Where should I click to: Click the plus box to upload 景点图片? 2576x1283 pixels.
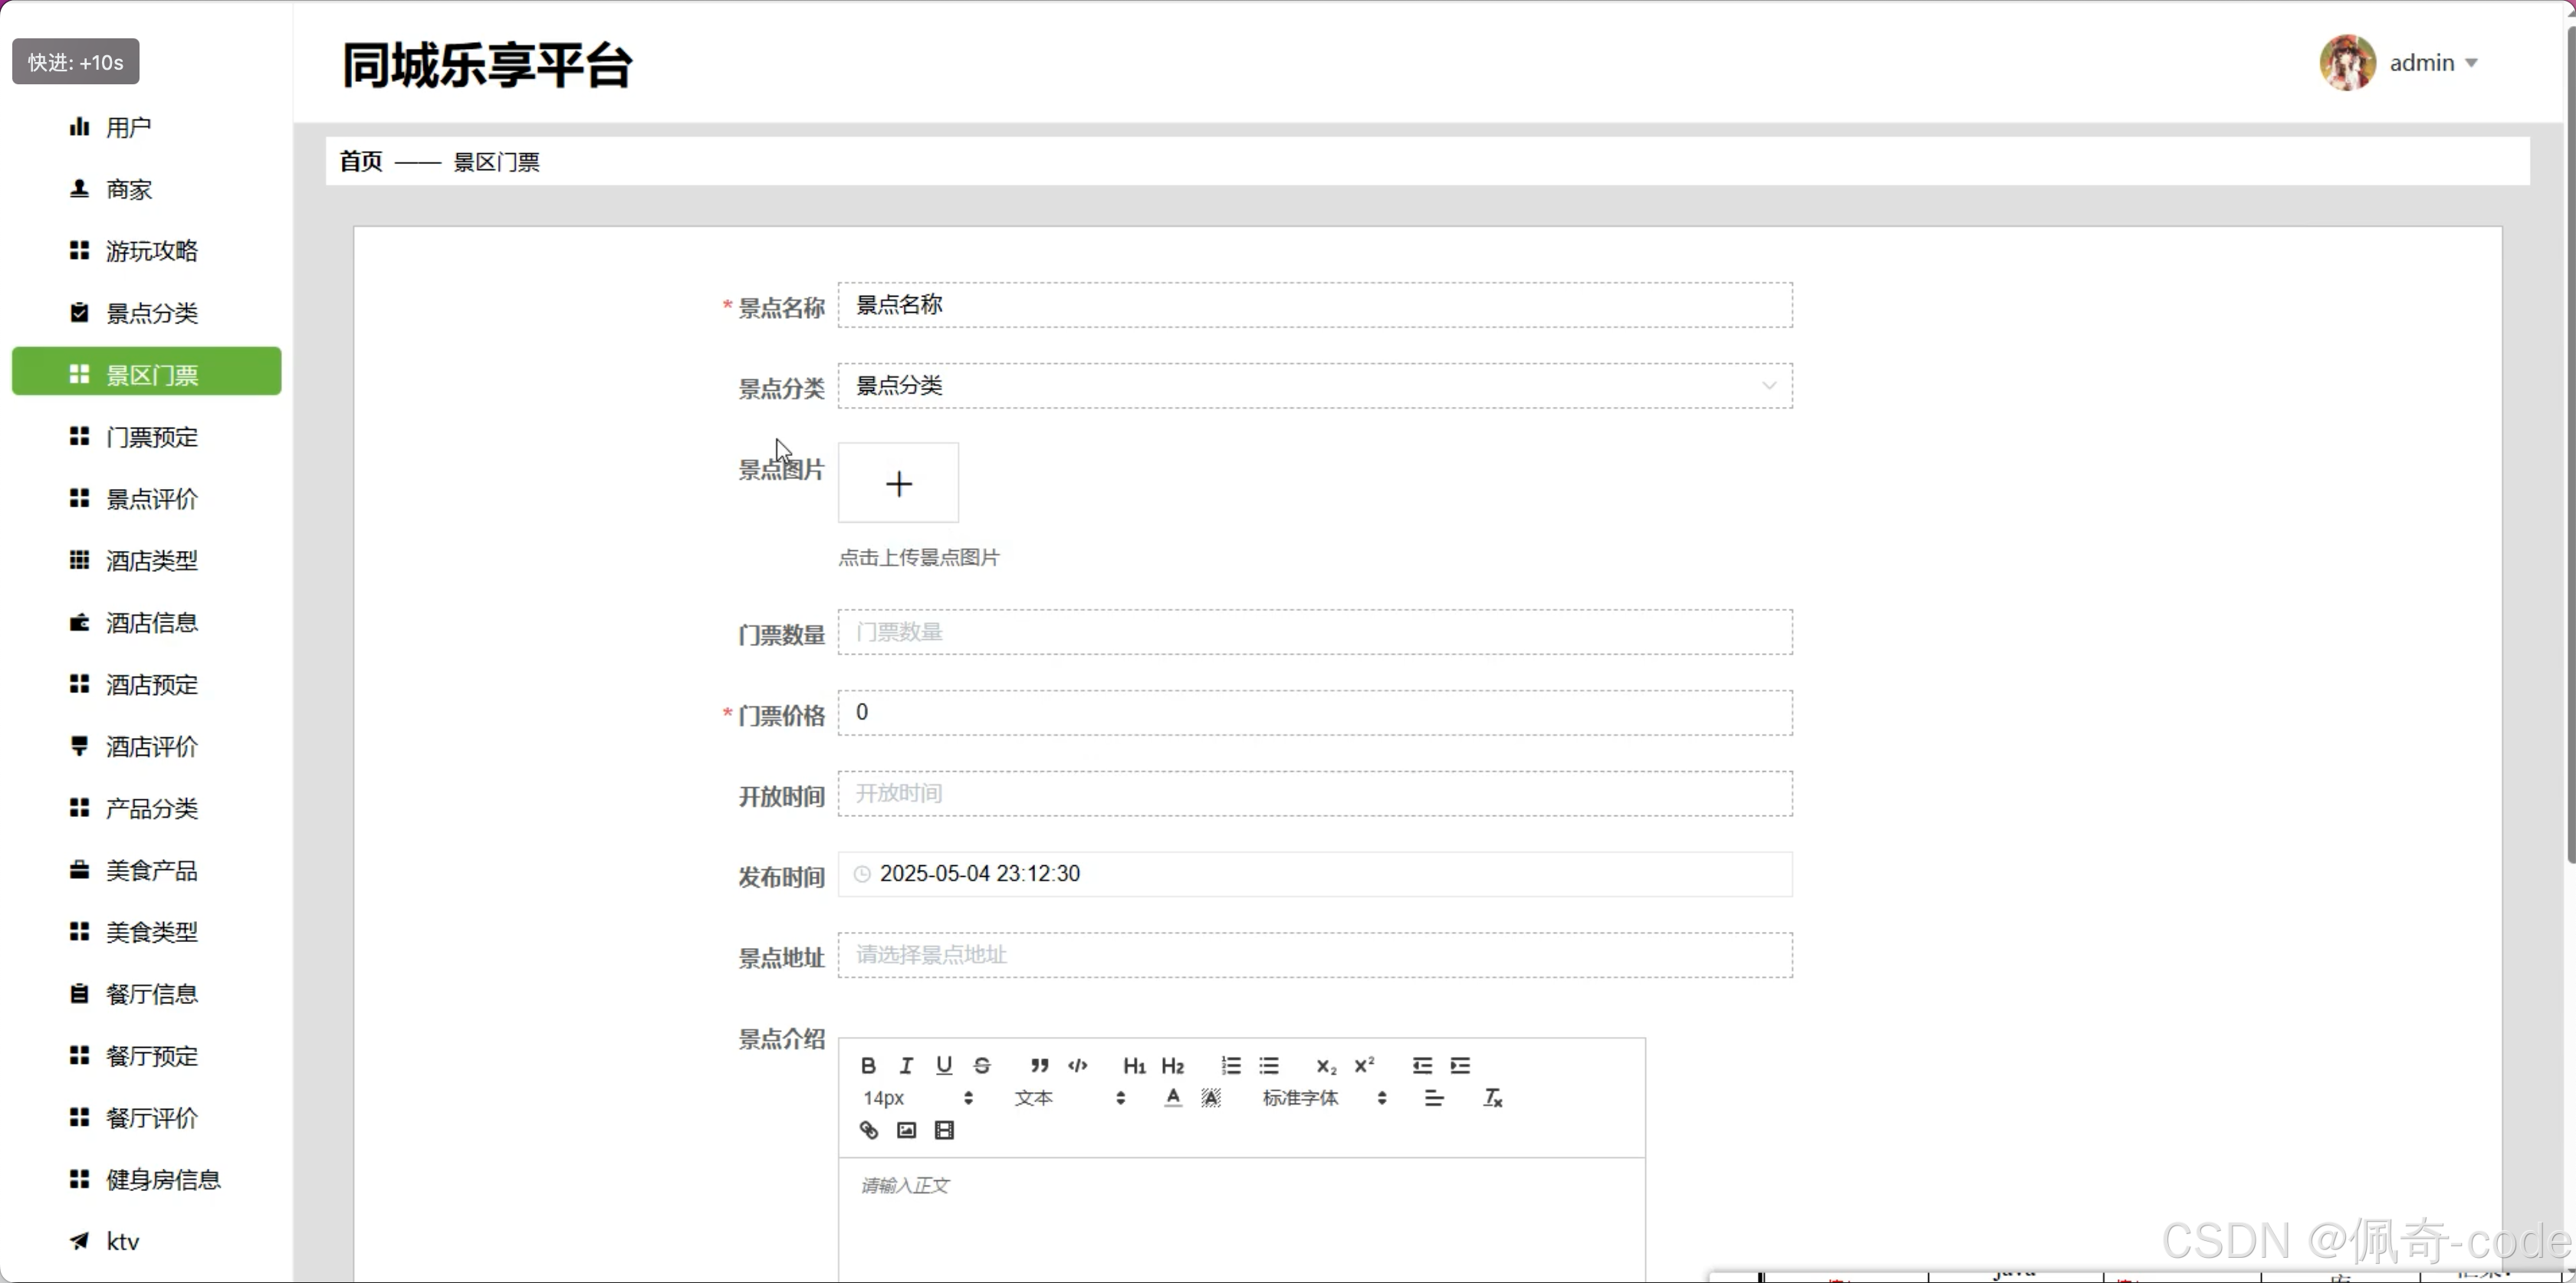(898, 484)
